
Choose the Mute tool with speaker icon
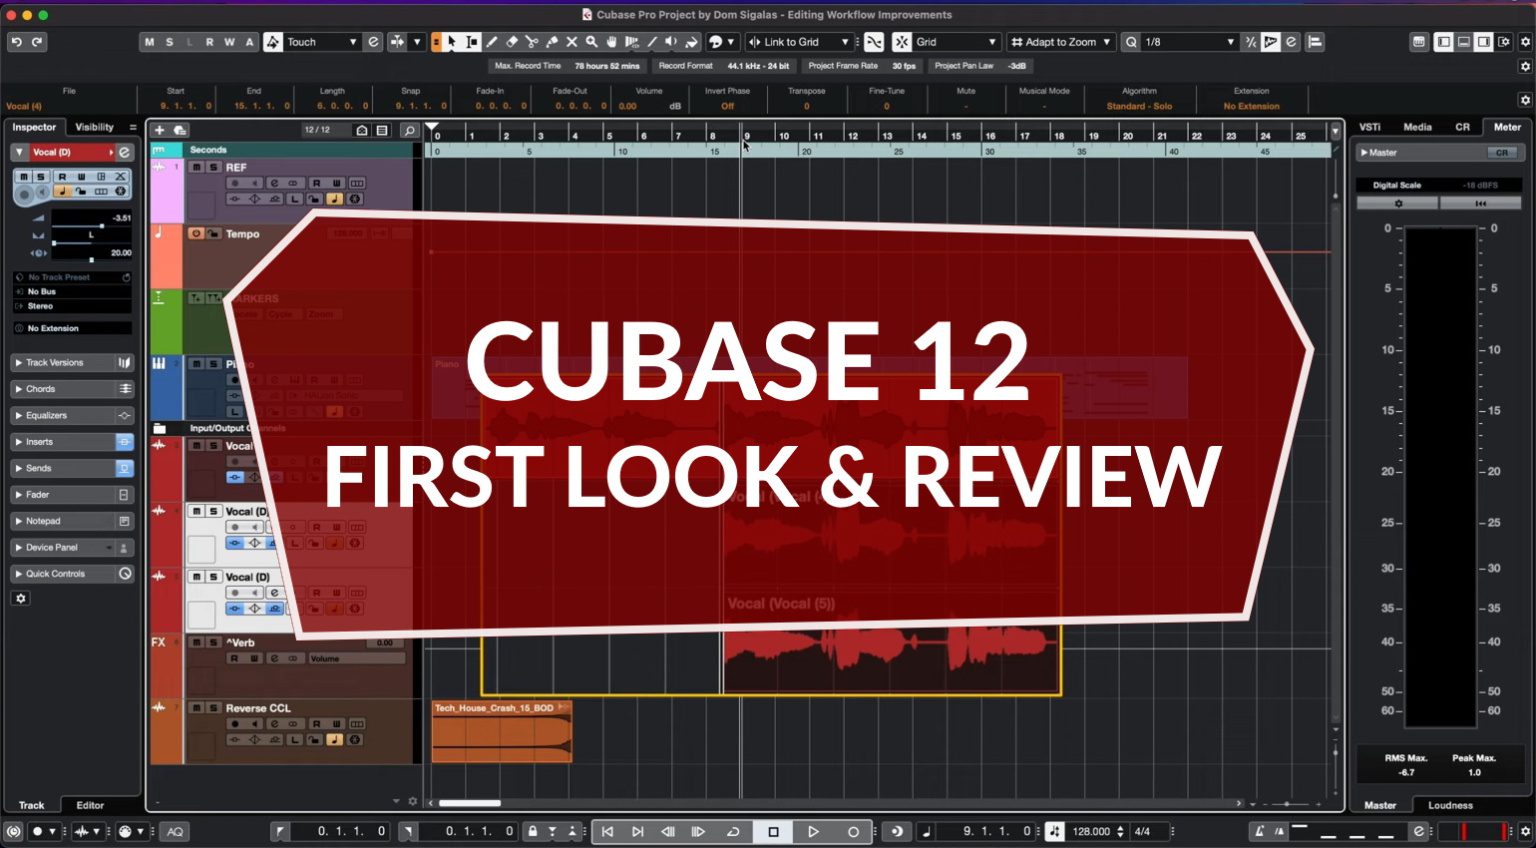click(671, 42)
